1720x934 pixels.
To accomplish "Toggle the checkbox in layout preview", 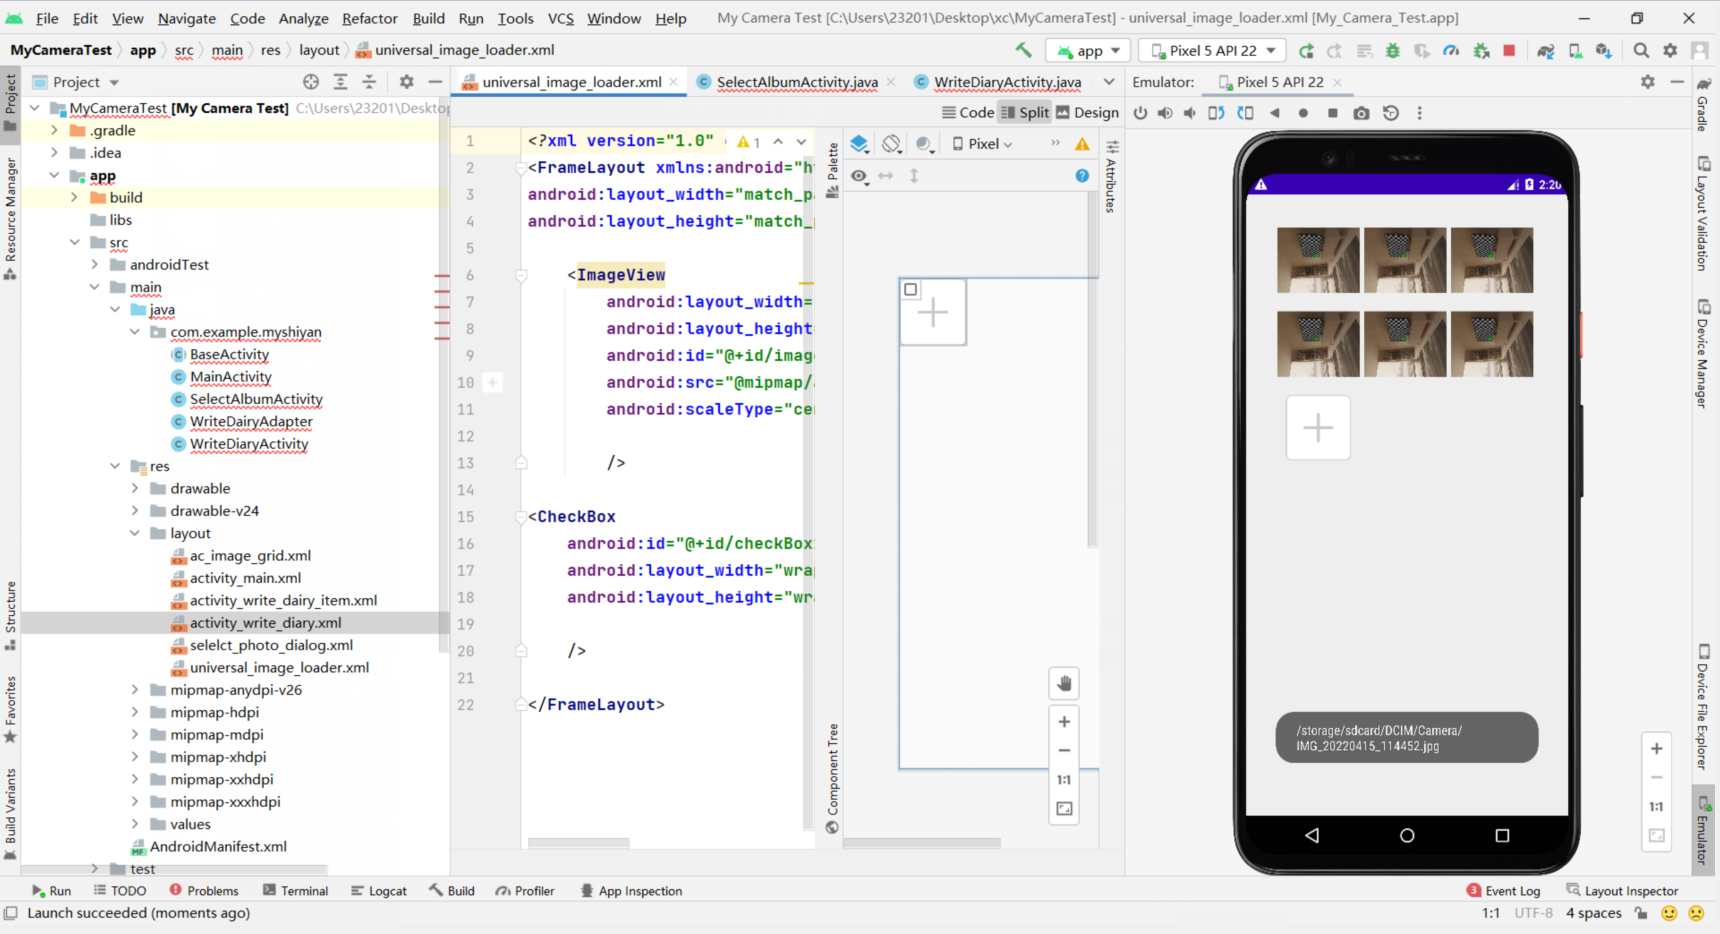I will point(910,290).
